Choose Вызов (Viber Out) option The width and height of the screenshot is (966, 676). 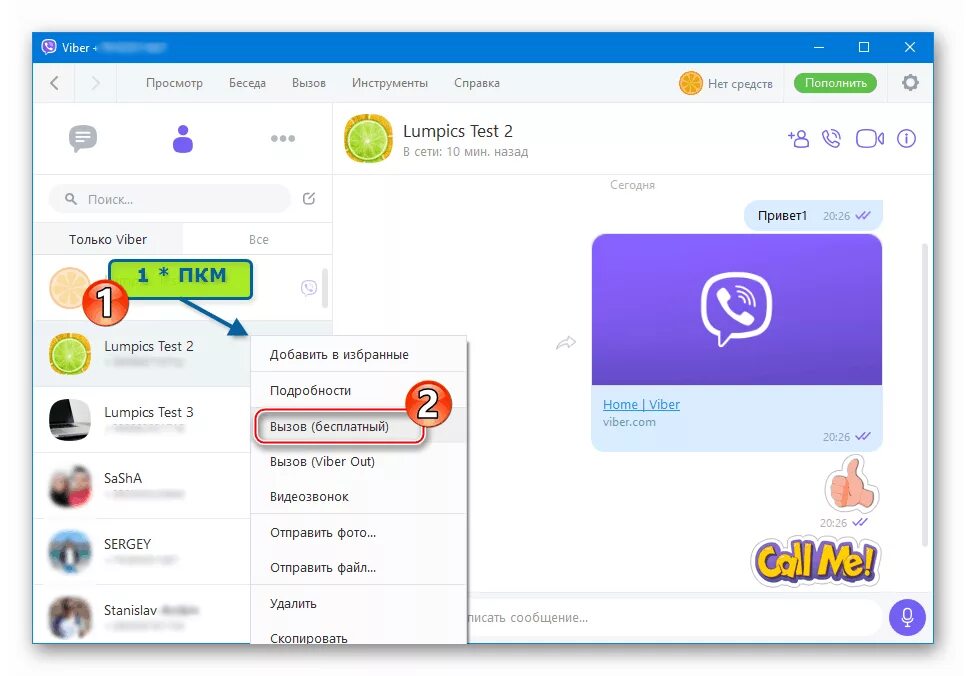pyautogui.click(x=359, y=461)
